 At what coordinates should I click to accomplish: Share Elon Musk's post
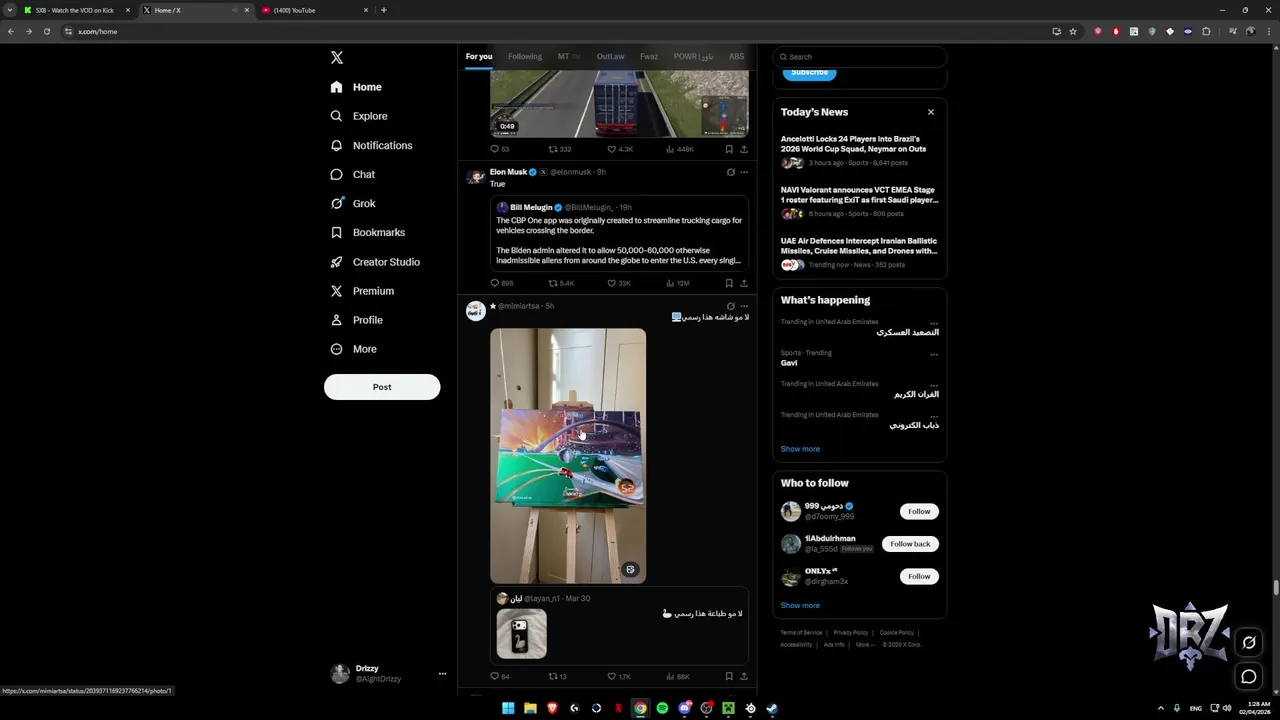coord(744,283)
